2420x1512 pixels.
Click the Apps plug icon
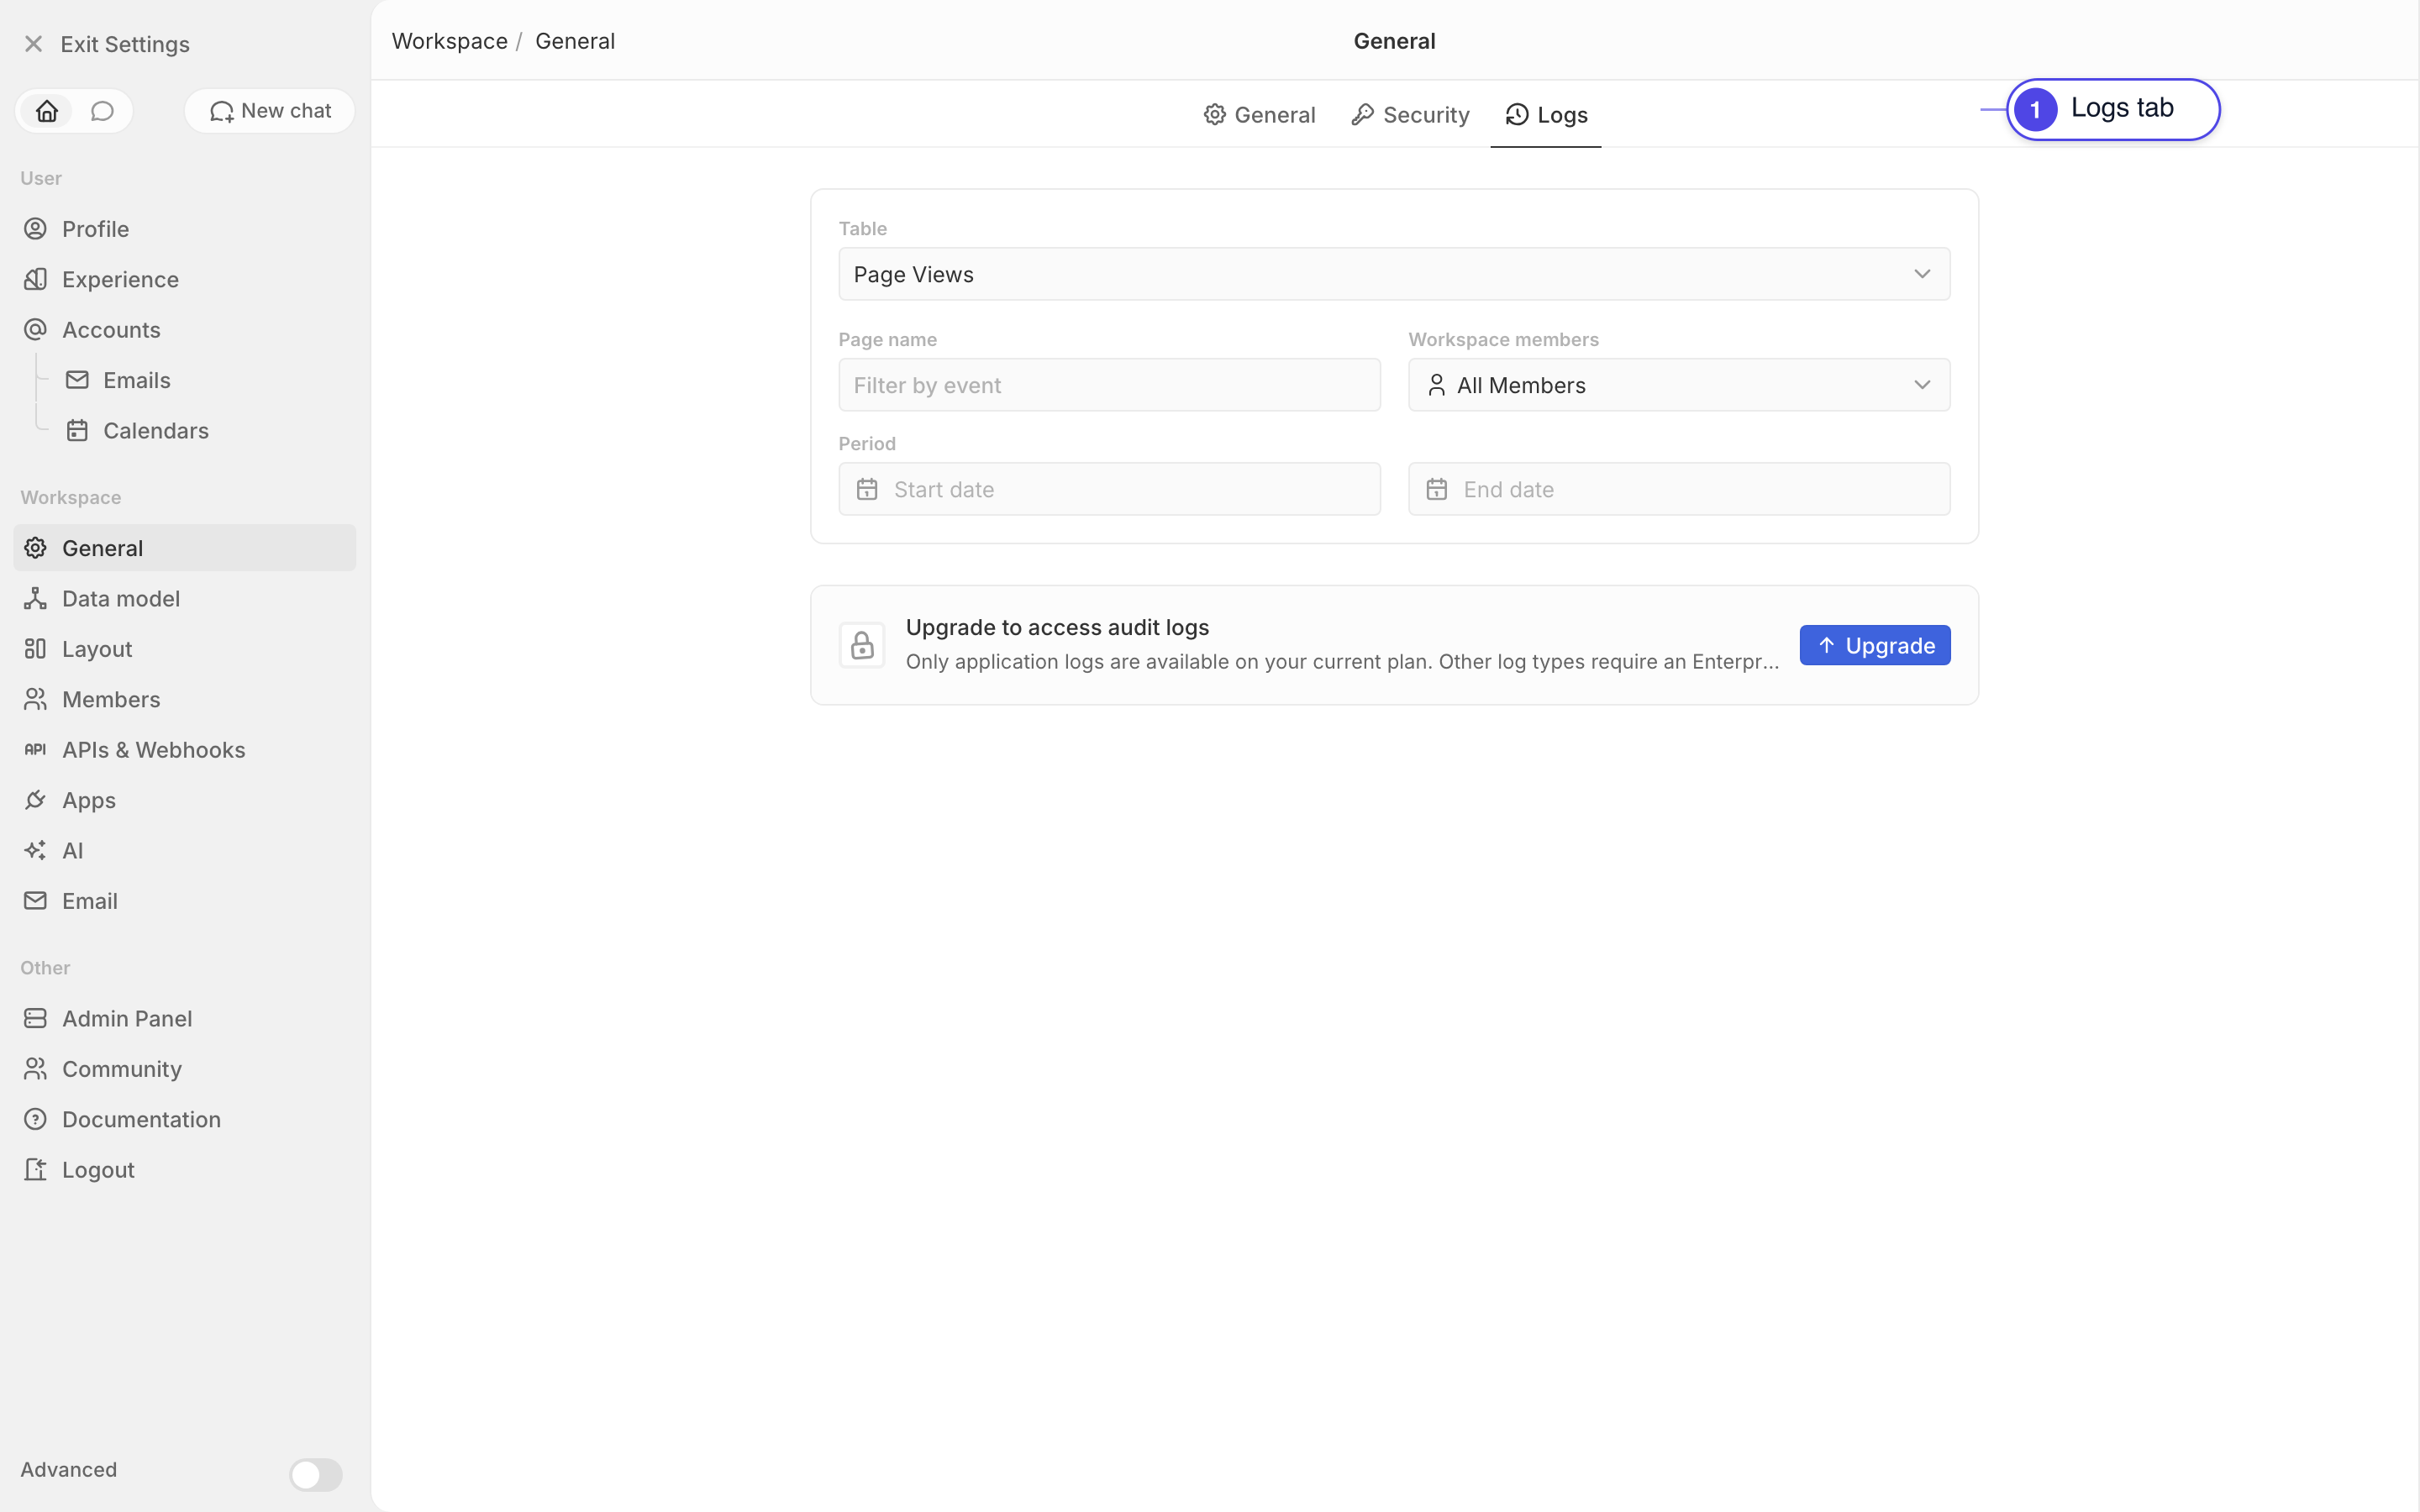[x=35, y=800]
